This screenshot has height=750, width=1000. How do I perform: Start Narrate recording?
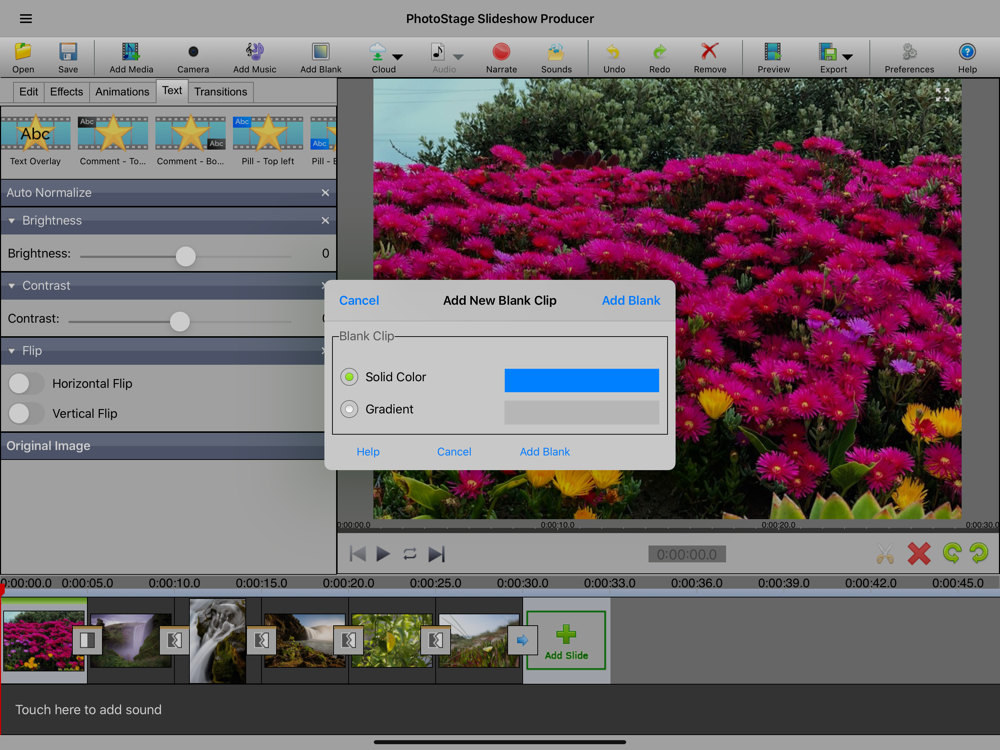coord(501,52)
